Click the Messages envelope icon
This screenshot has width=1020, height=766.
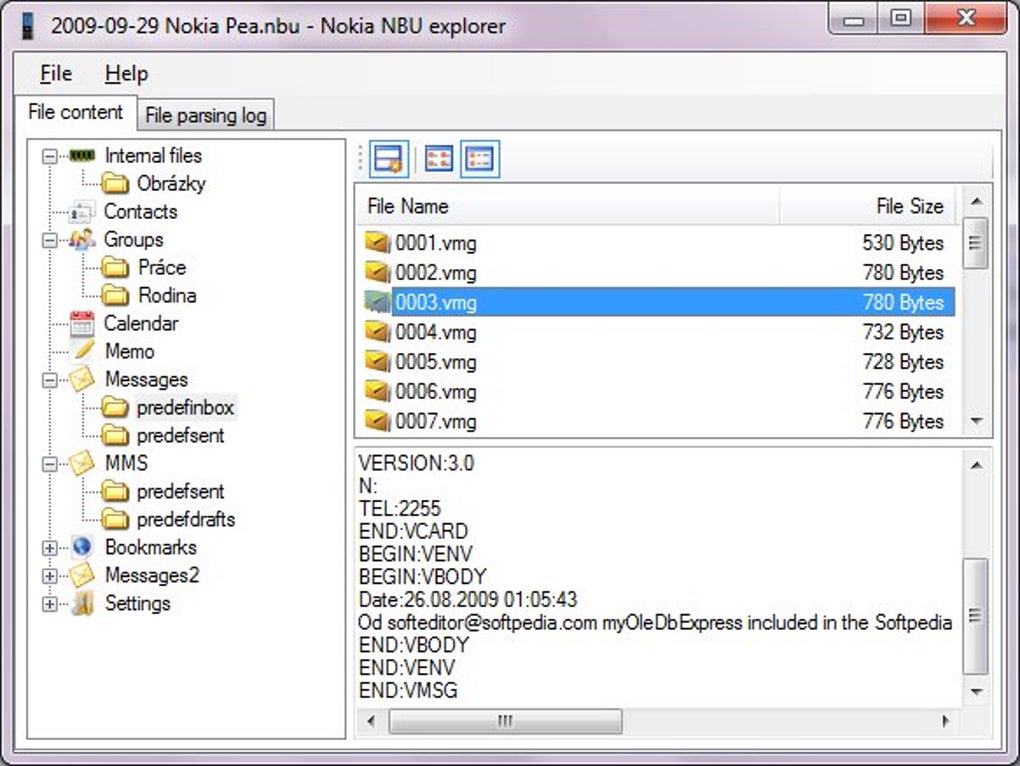coord(83,379)
